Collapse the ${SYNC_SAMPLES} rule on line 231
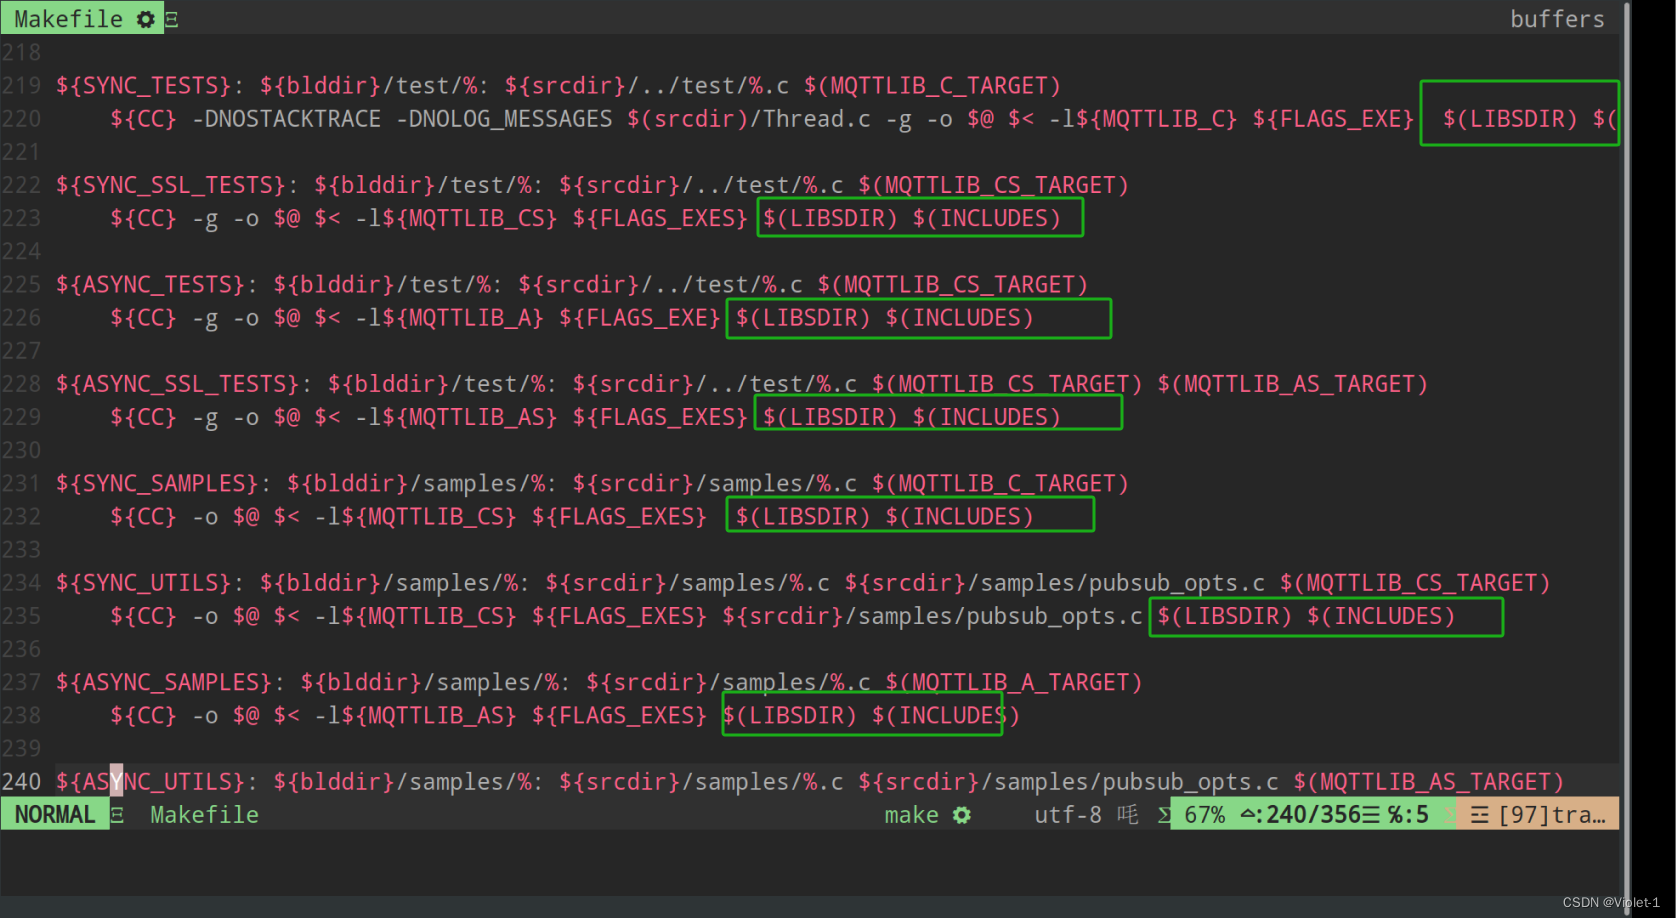 pos(155,483)
